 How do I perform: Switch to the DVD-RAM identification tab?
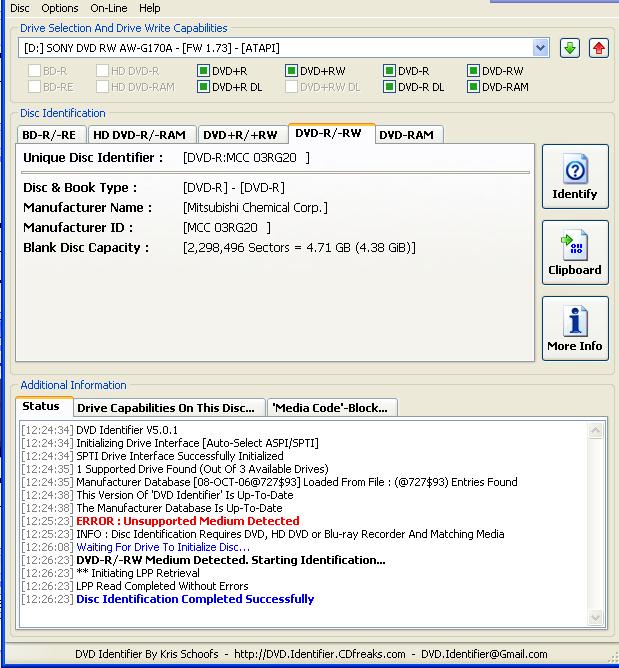tap(409, 135)
